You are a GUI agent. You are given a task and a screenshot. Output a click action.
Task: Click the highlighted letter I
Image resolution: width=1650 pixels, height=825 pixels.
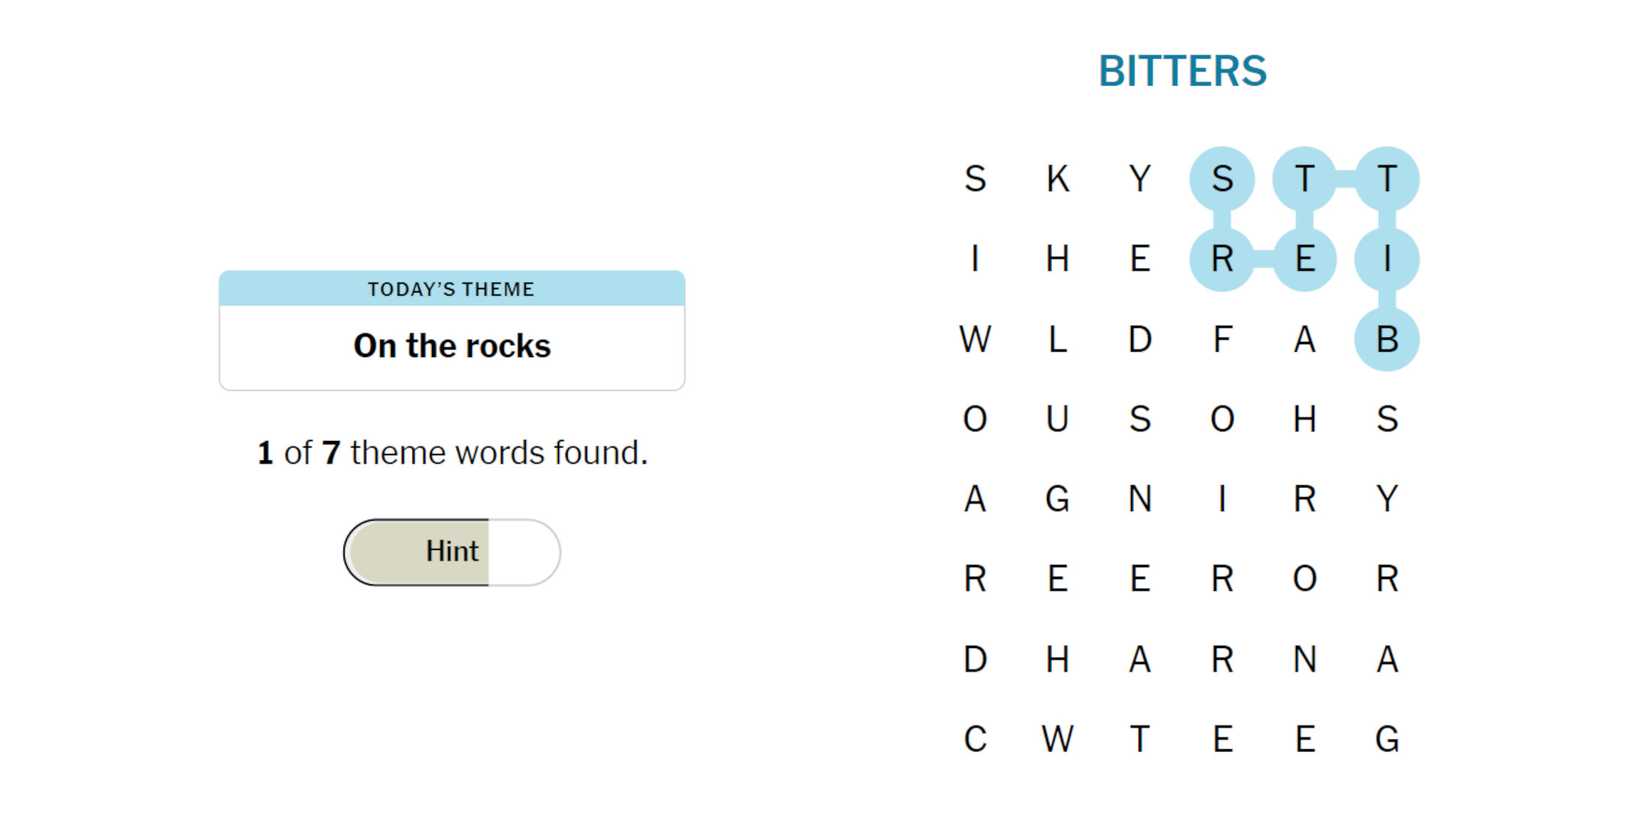coord(1386,259)
